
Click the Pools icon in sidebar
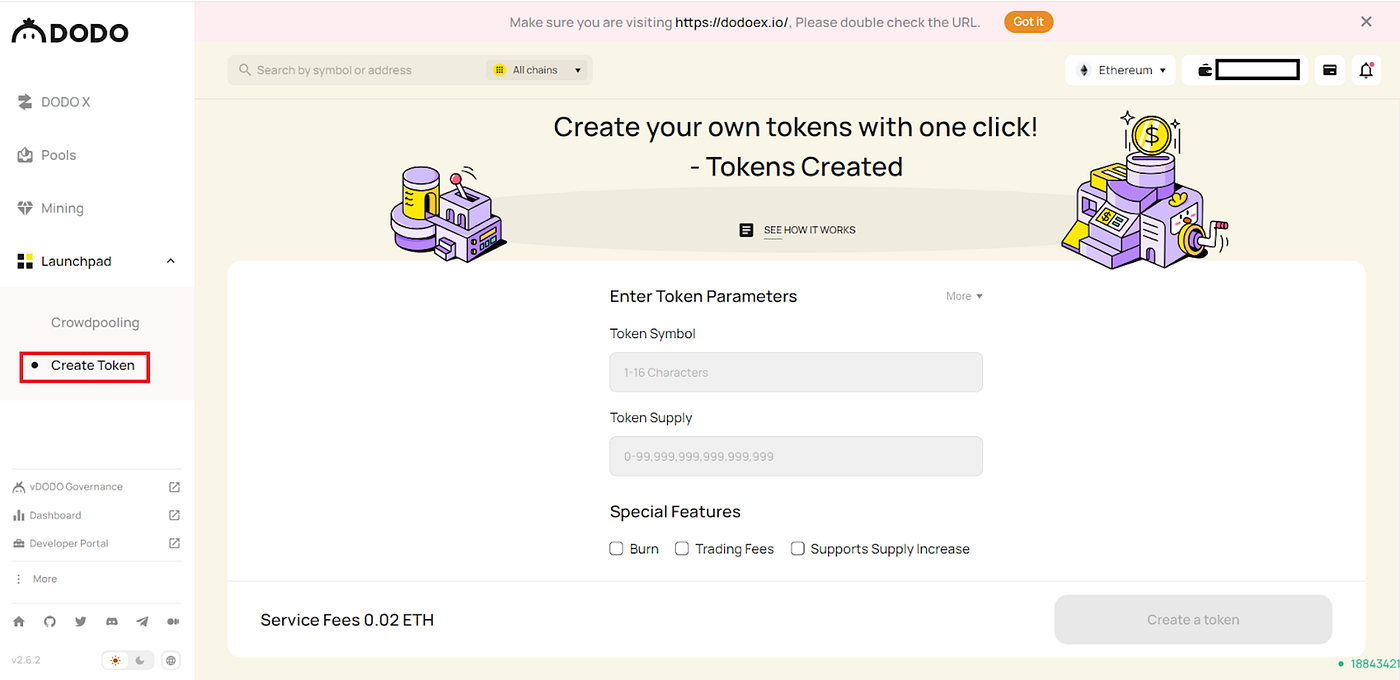click(26, 155)
